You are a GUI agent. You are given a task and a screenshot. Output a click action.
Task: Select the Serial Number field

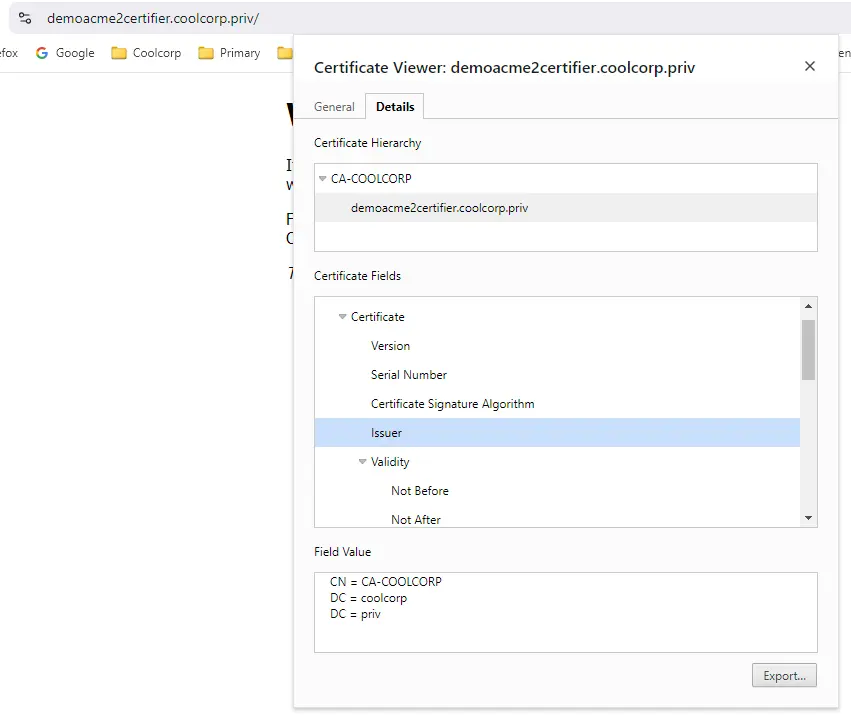[409, 375]
